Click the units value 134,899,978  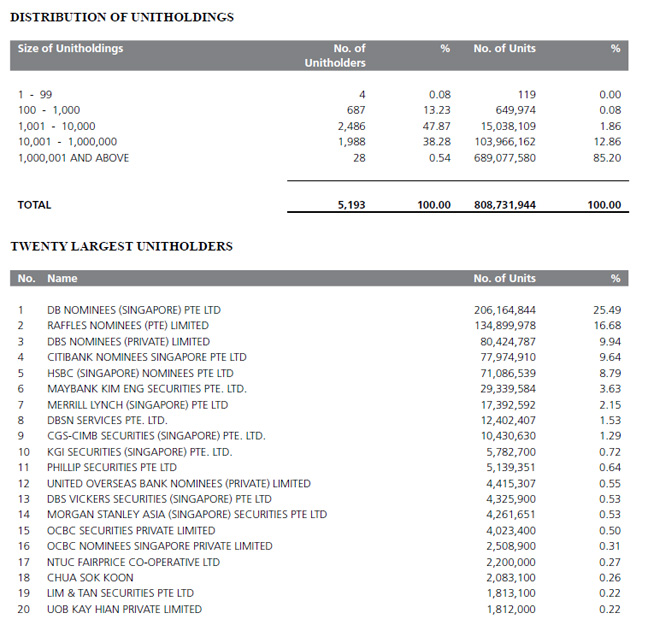pyautogui.click(x=505, y=326)
